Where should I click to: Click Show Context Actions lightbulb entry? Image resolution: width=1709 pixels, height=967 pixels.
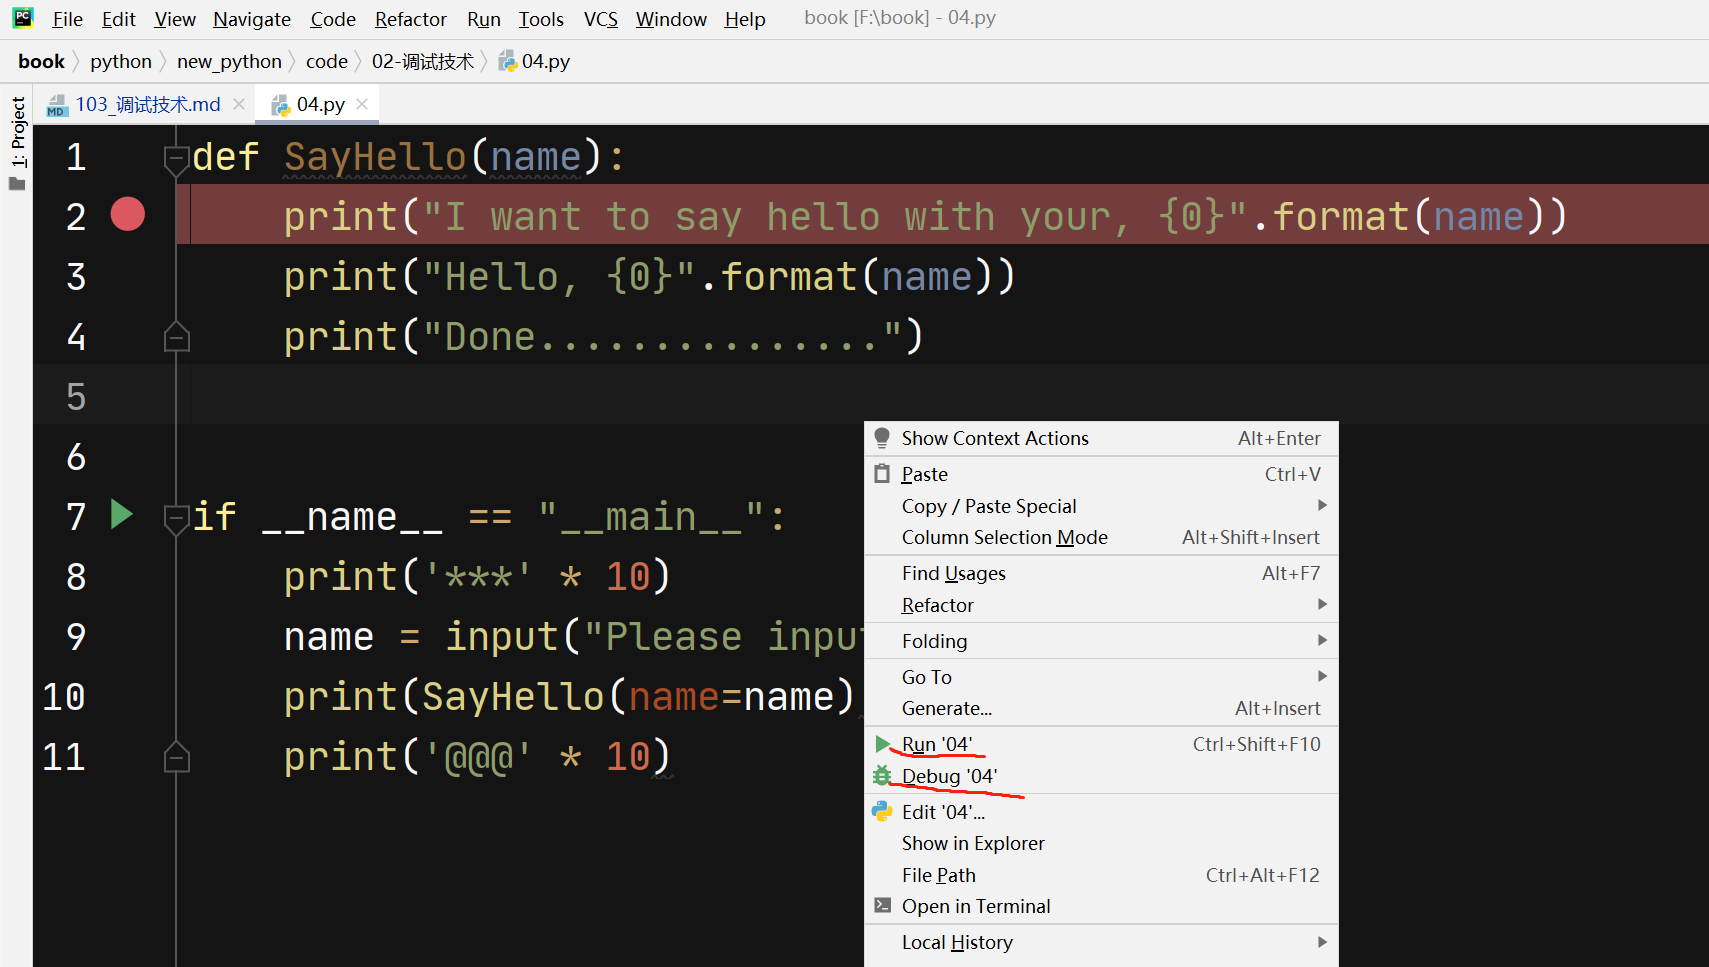(x=994, y=438)
